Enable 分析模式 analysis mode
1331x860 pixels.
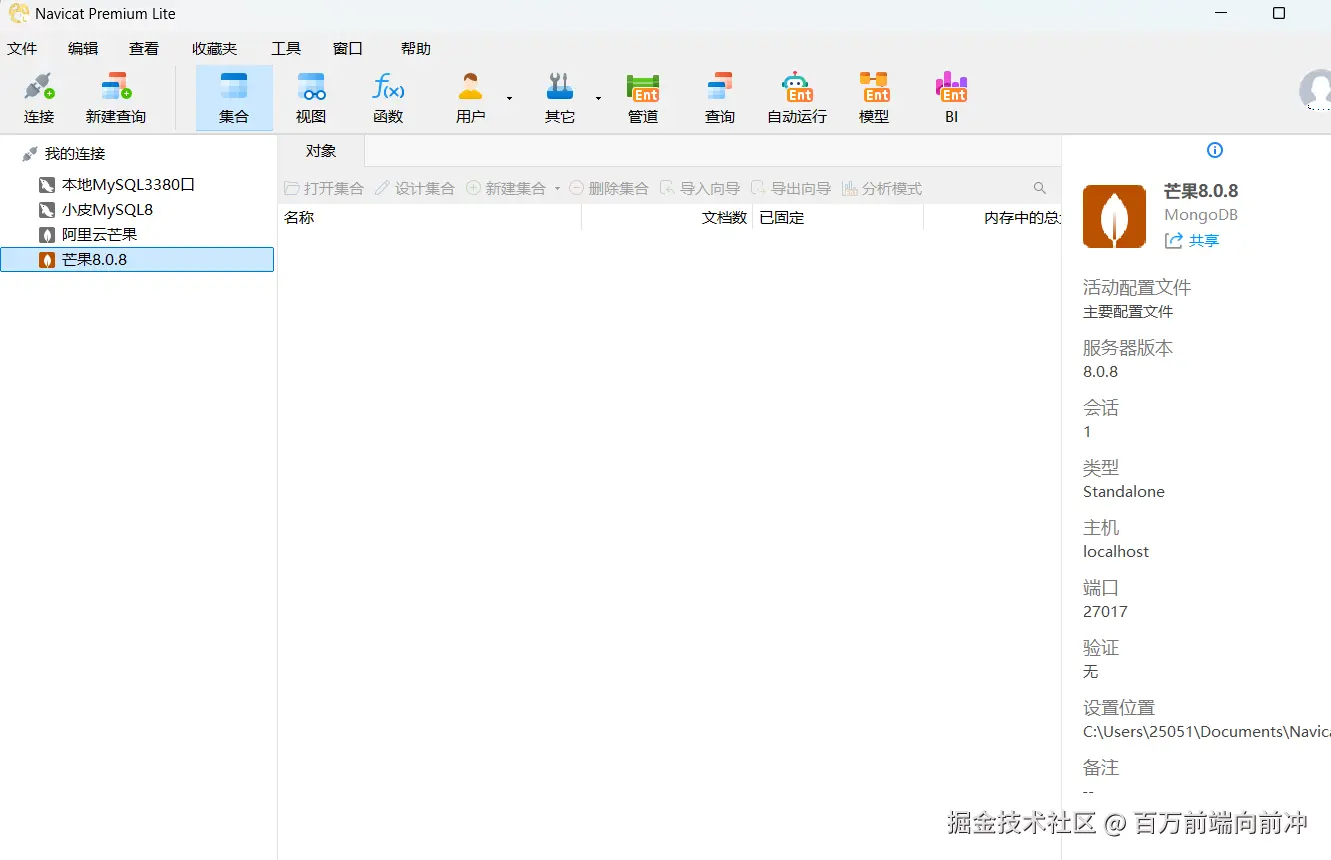pyautogui.click(x=881, y=187)
